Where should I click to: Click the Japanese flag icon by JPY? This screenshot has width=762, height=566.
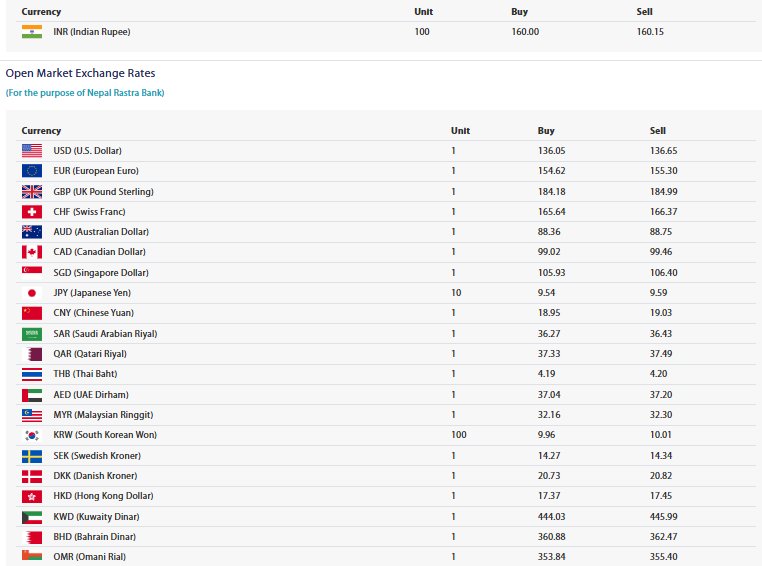32,292
